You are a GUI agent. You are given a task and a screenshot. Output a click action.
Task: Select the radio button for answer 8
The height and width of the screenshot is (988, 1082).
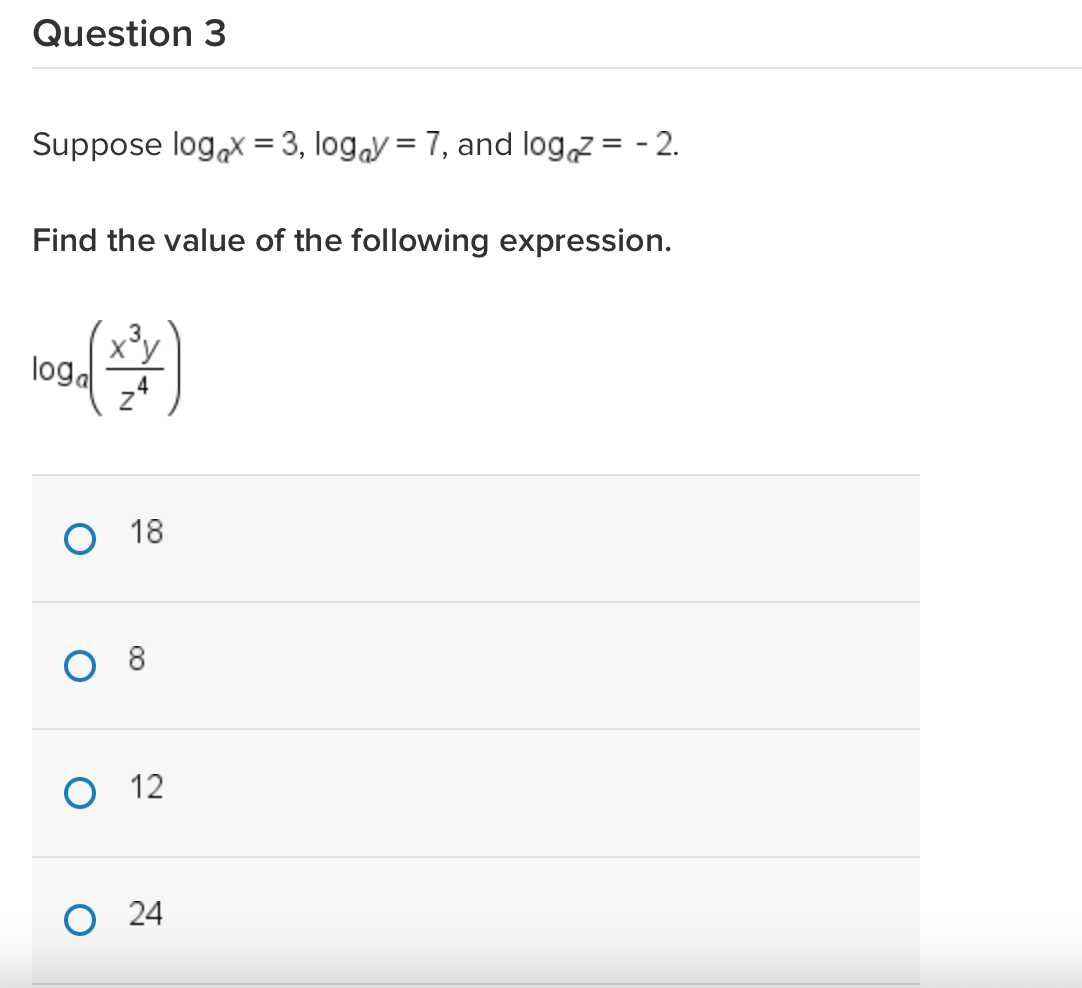[x=80, y=665]
